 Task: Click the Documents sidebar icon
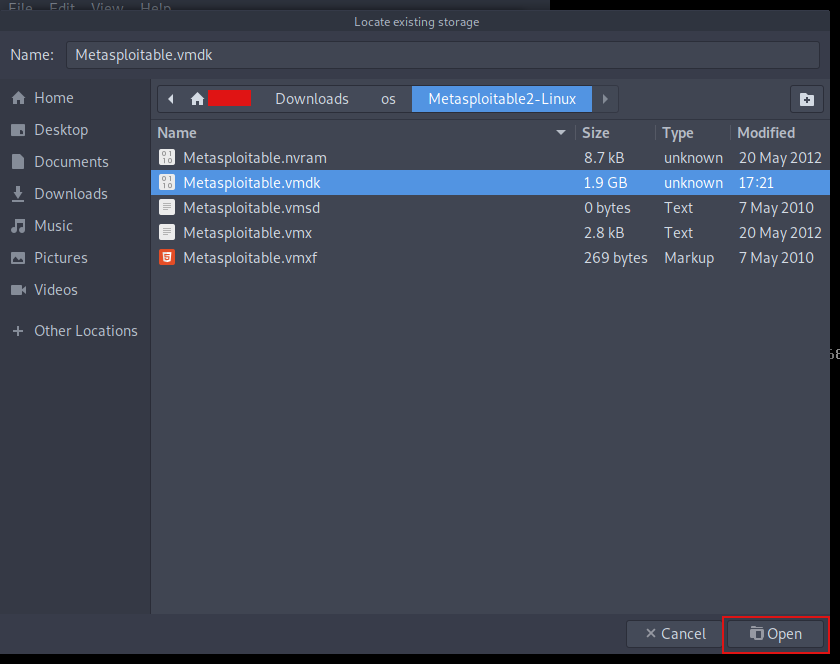click(x=18, y=162)
